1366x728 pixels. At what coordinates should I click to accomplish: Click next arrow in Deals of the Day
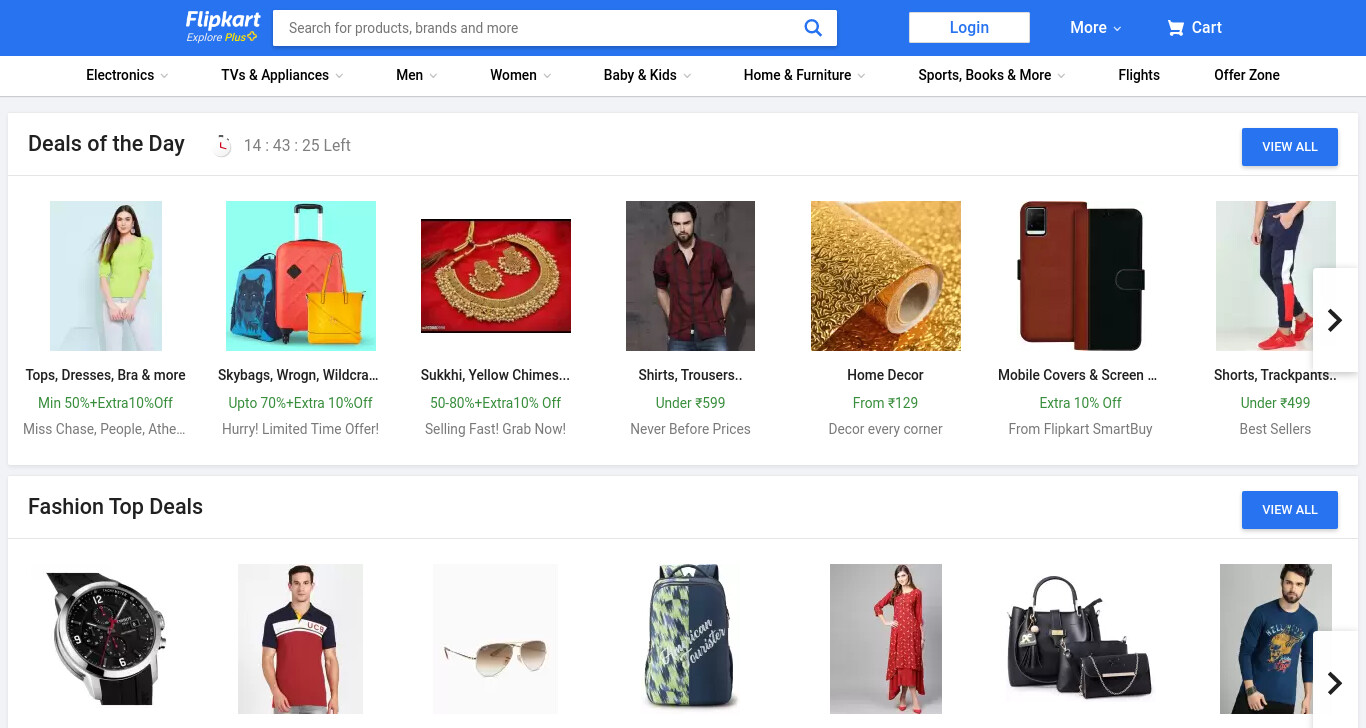tap(1334, 320)
